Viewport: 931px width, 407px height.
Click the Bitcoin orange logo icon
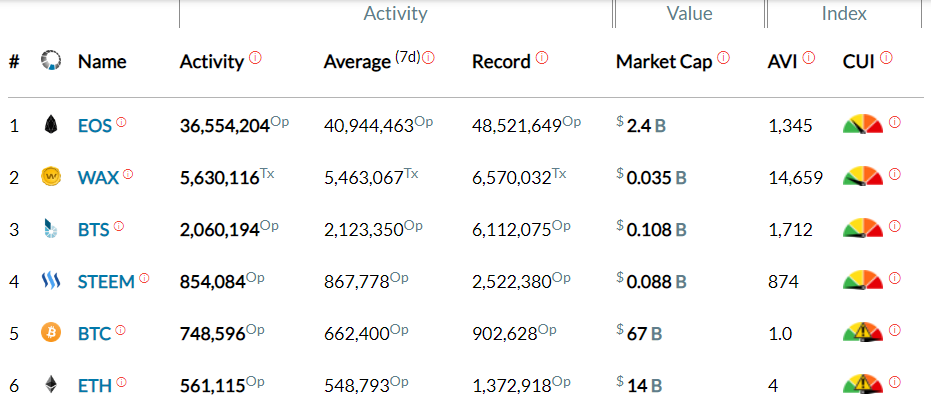51,333
